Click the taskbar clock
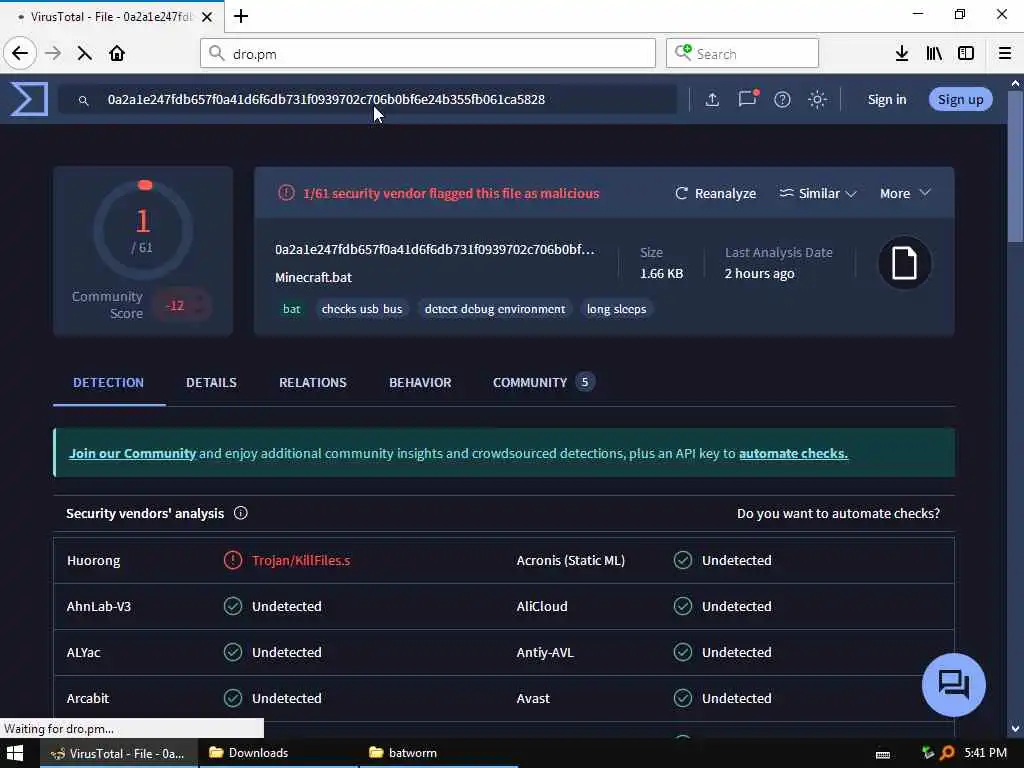 pyautogui.click(x=985, y=753)
